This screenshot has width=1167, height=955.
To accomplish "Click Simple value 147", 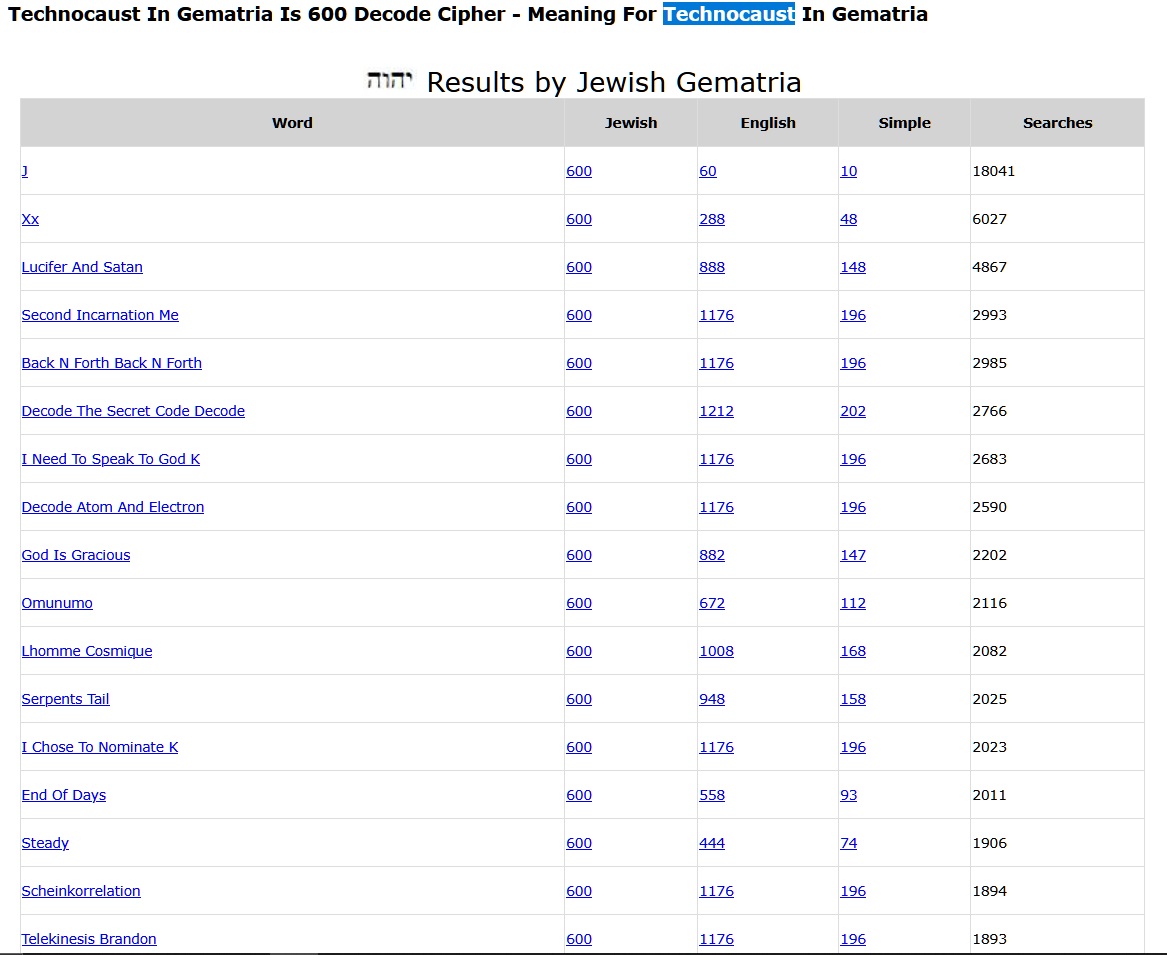I will coord(853,555).
